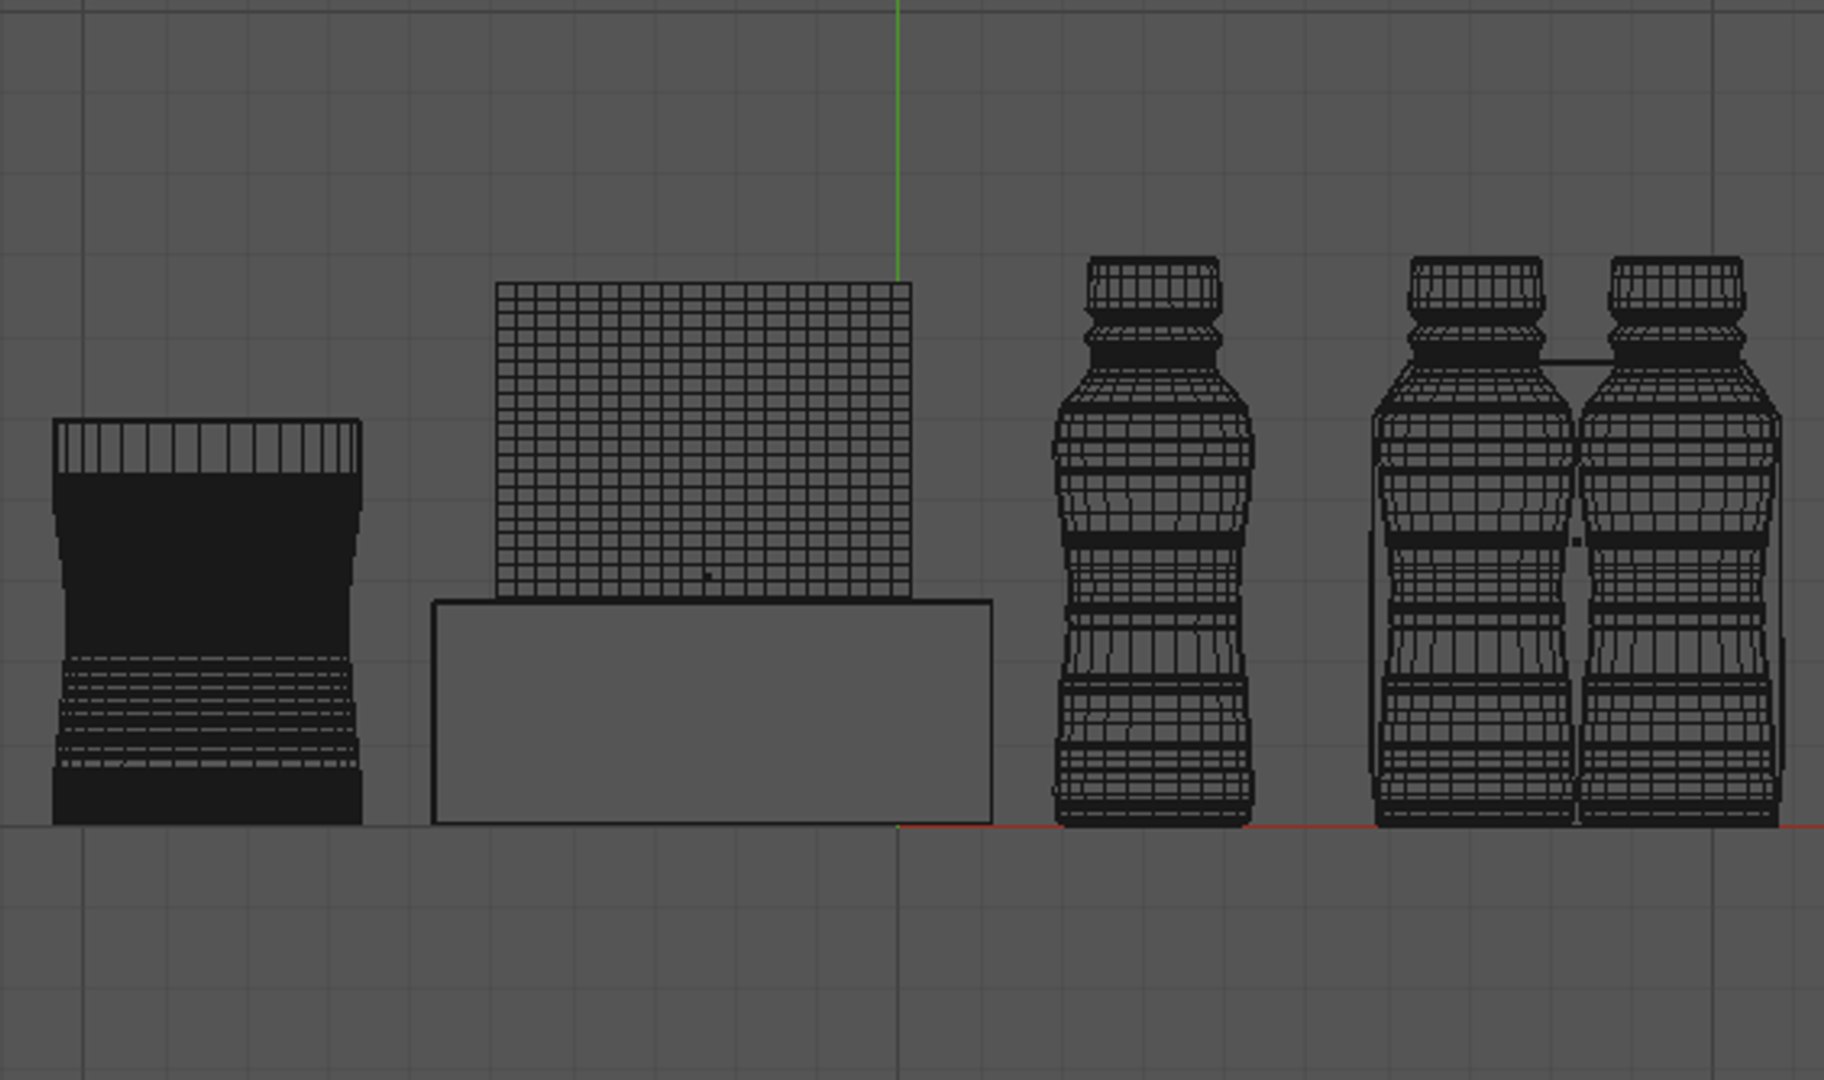Select the finely gridded square mesh
Screen dimensions: 1824x1080
pyautogui.click(x=703, y=440)
